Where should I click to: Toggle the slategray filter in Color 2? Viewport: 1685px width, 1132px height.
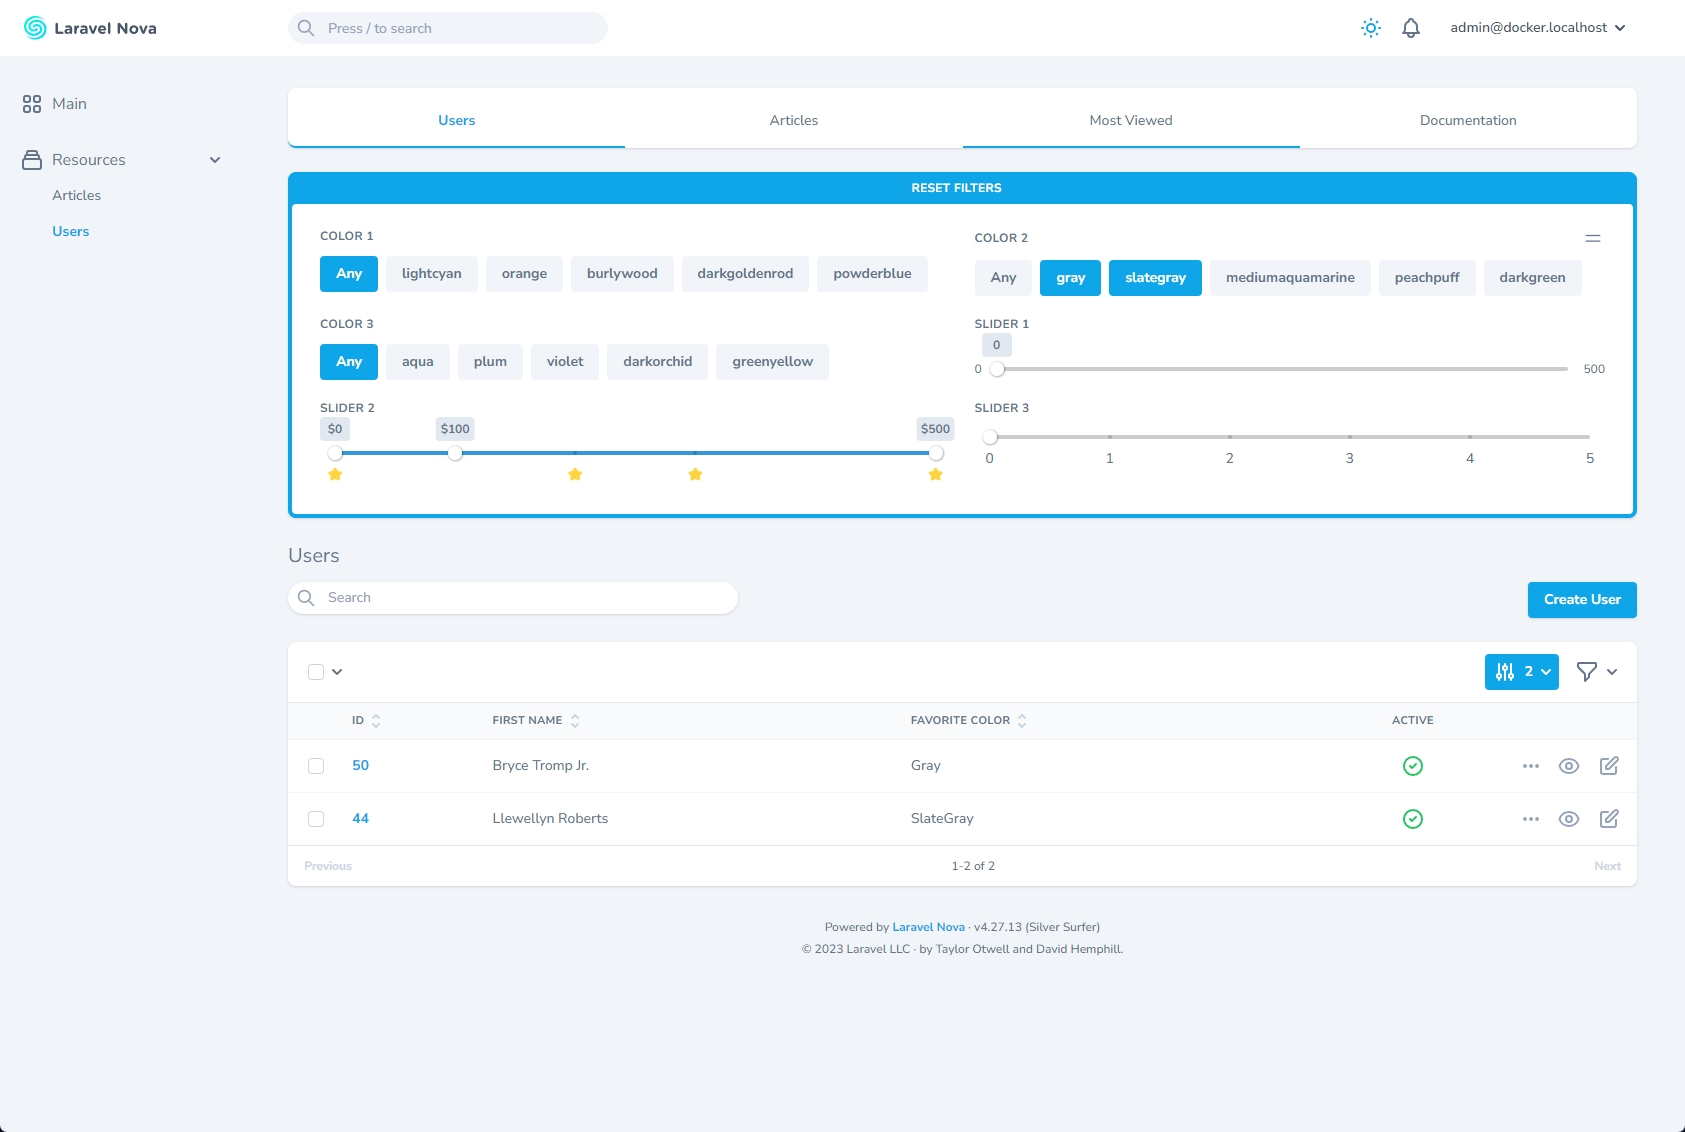(1155, 278)
